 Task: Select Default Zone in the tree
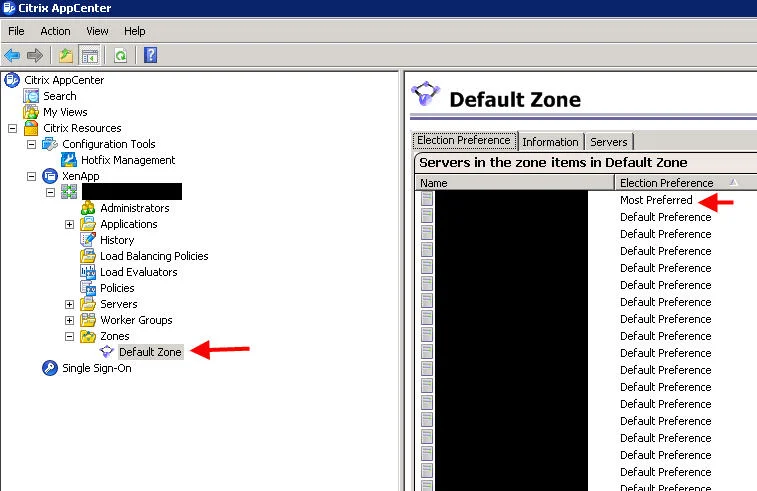(150, 352)
